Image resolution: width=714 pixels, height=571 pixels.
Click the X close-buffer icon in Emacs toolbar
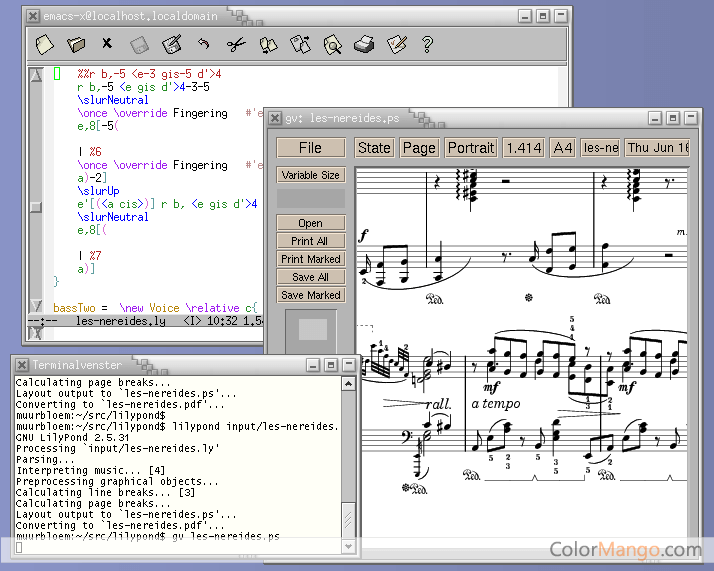click(107, 43)
